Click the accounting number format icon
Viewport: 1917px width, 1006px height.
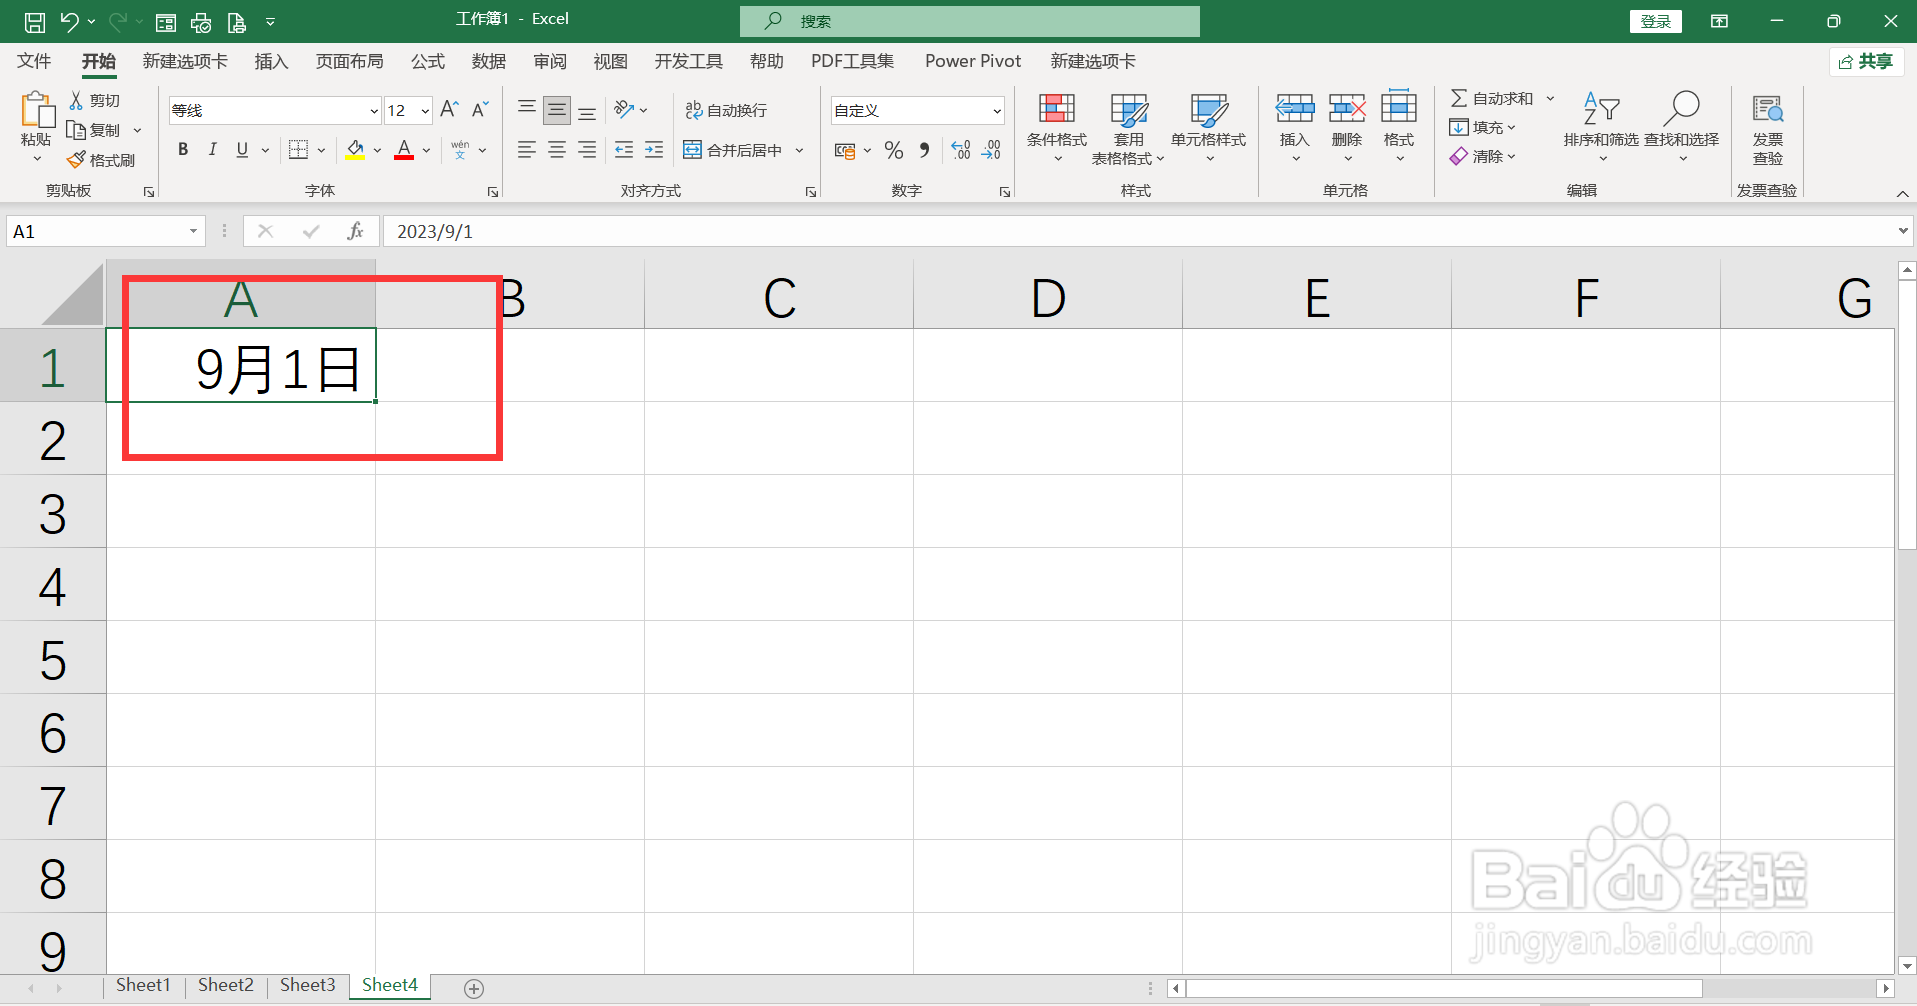coord(845,151)
